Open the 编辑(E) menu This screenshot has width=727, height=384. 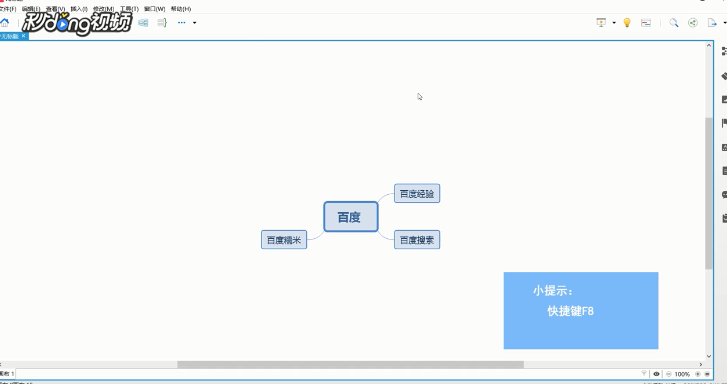[31, 9]
